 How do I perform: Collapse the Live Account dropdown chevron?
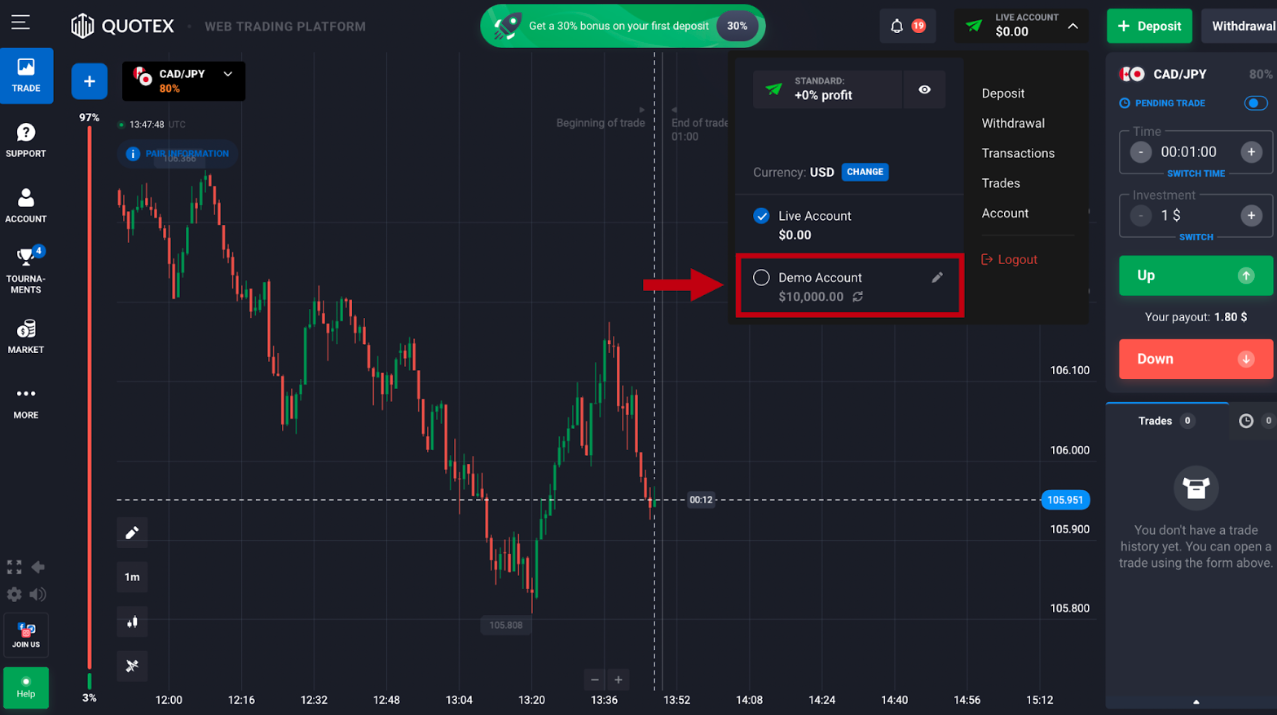(1073, 26)
